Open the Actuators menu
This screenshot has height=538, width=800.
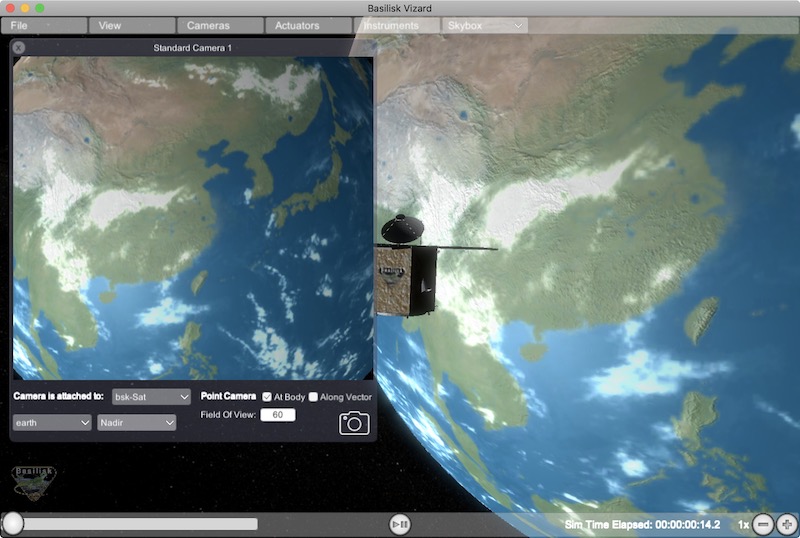tap(307, 25)
